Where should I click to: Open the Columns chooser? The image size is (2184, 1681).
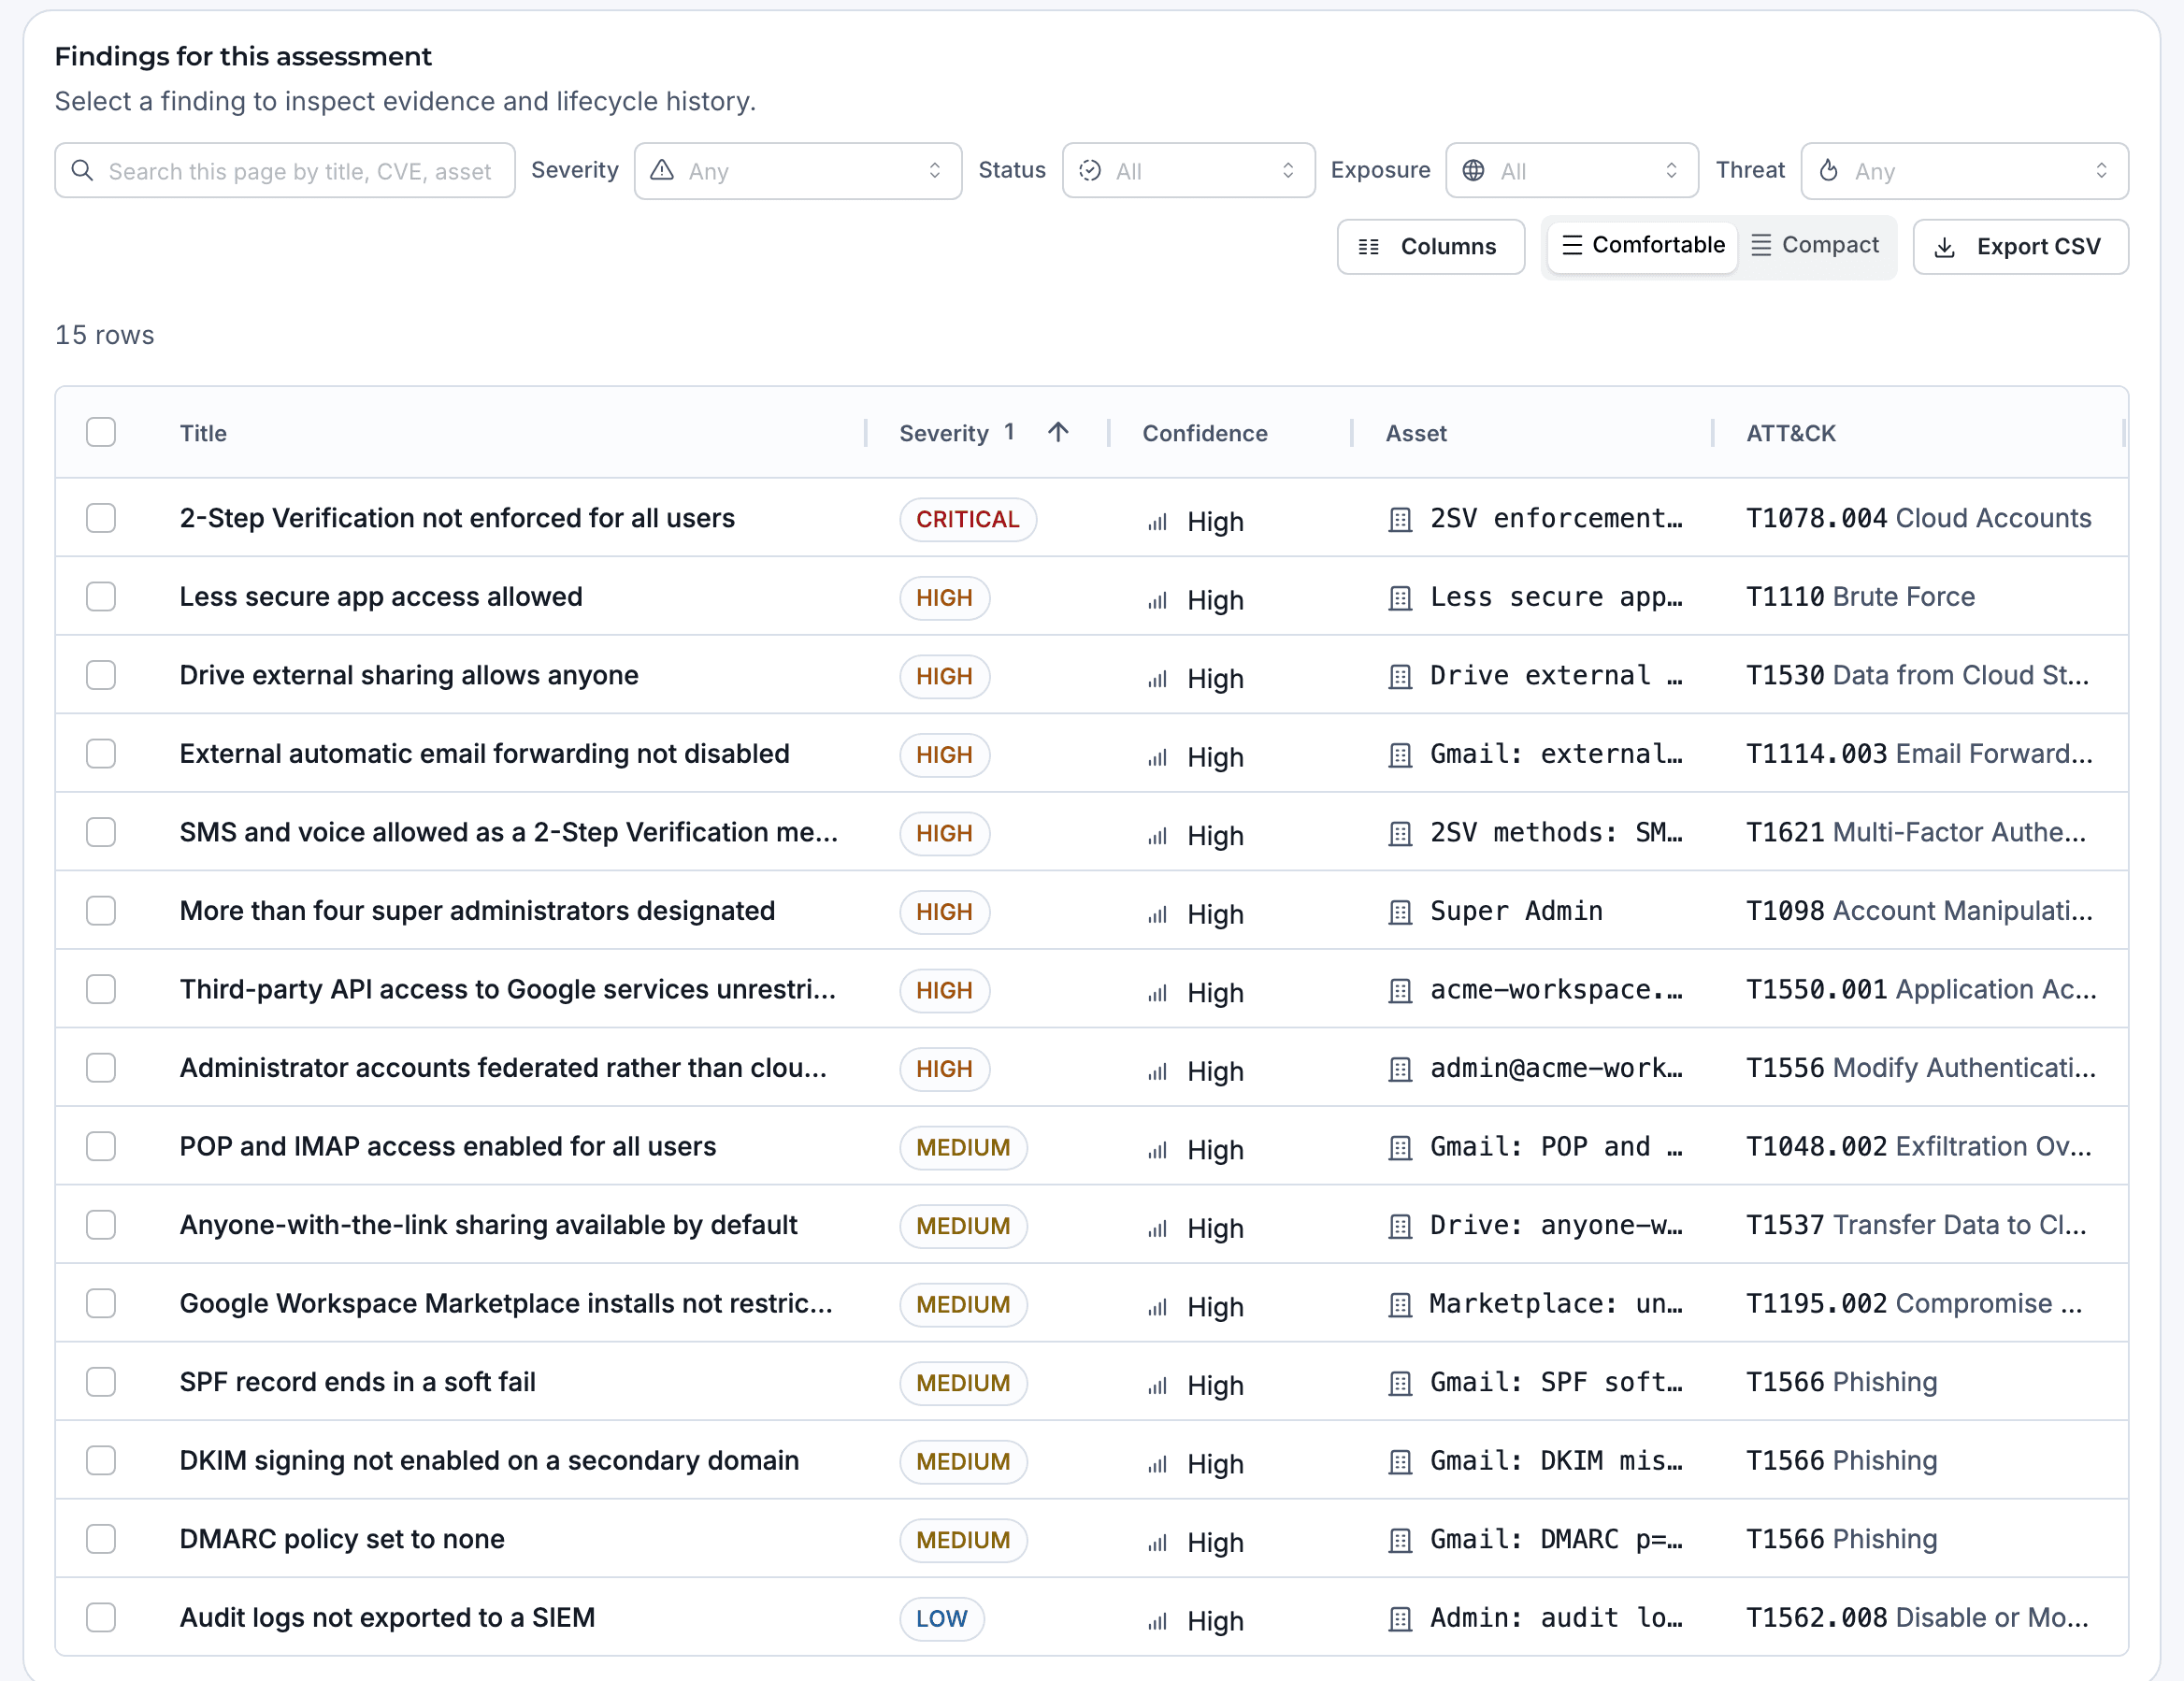tap(1431, 247)
